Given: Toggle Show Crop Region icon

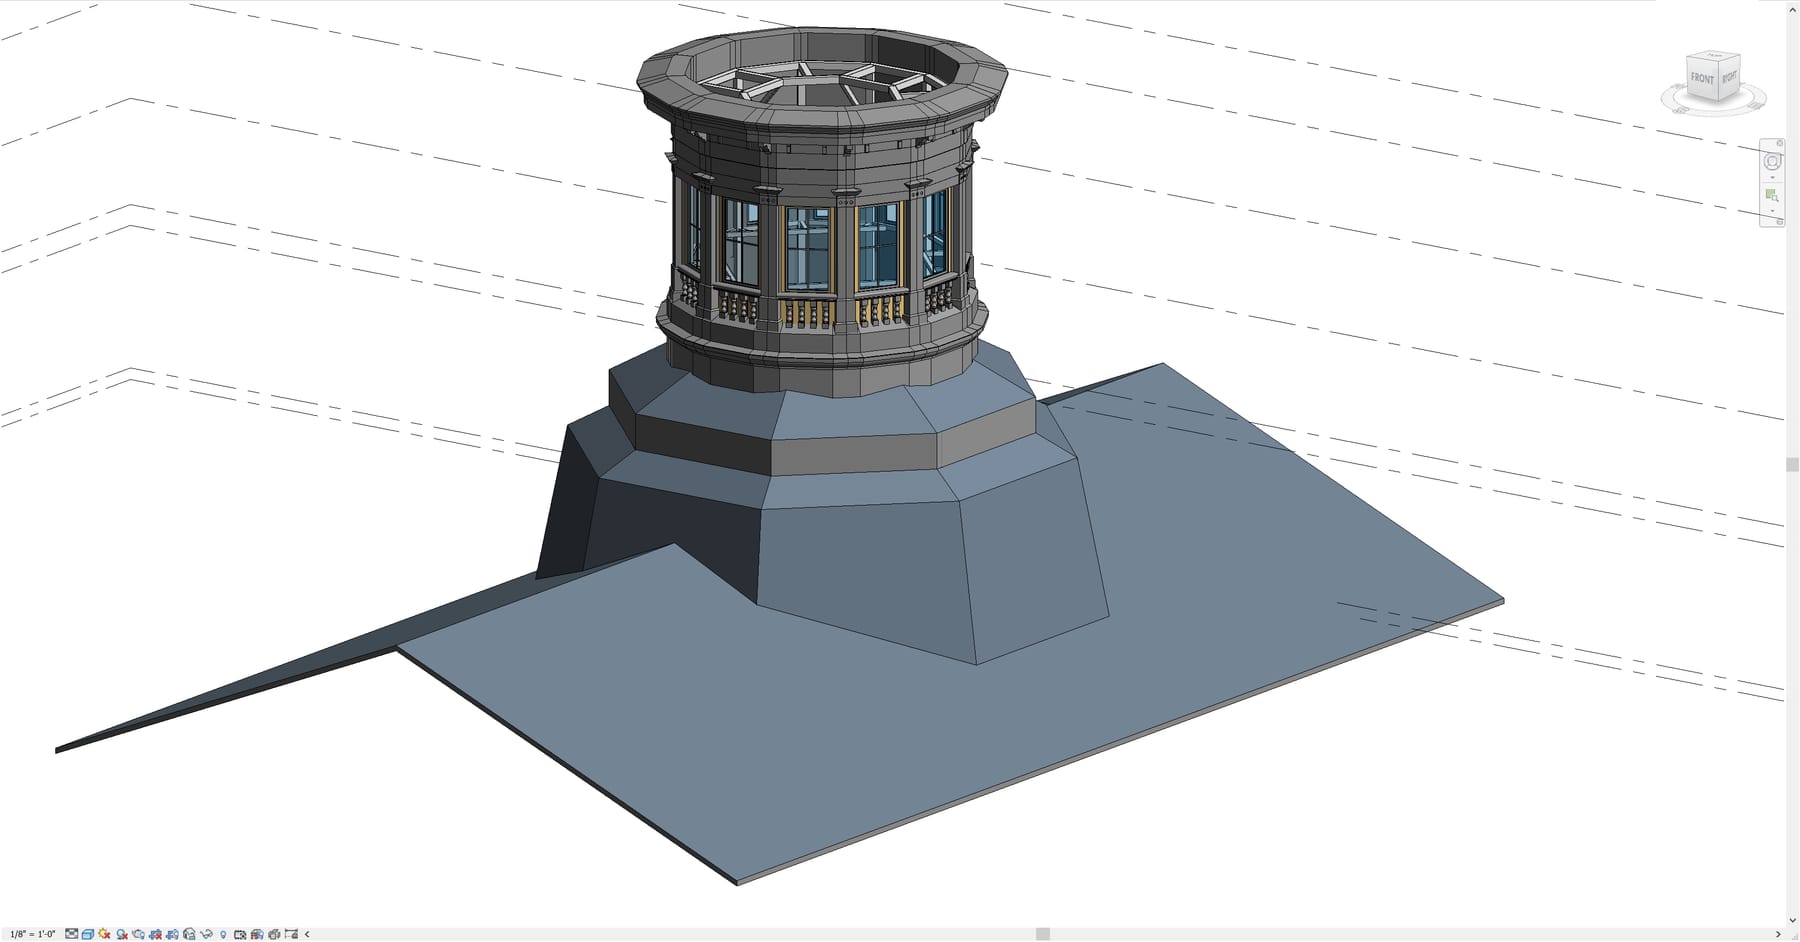Looking at the screenshot, I should click(x=172, y=934).
